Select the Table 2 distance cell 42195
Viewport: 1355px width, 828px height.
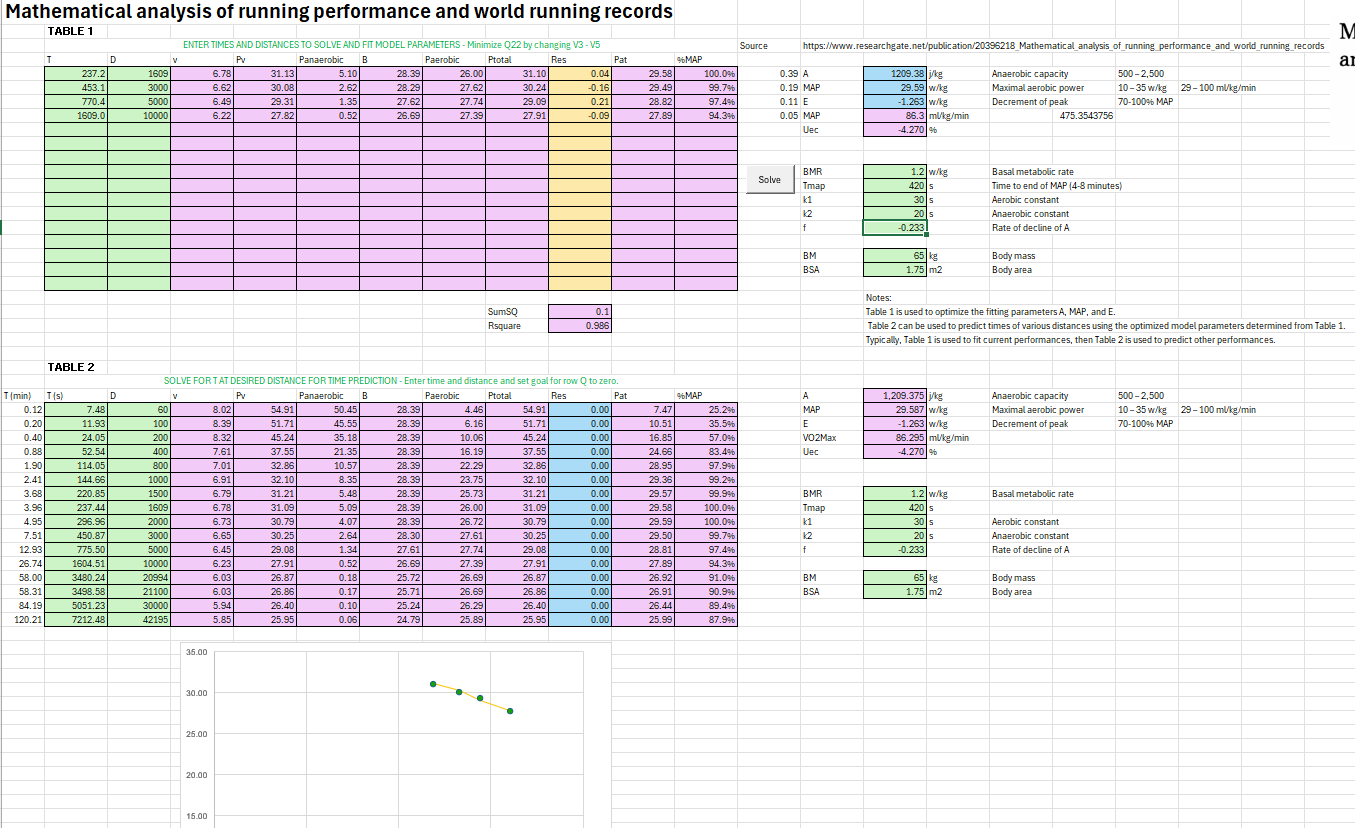pos(139,620)
